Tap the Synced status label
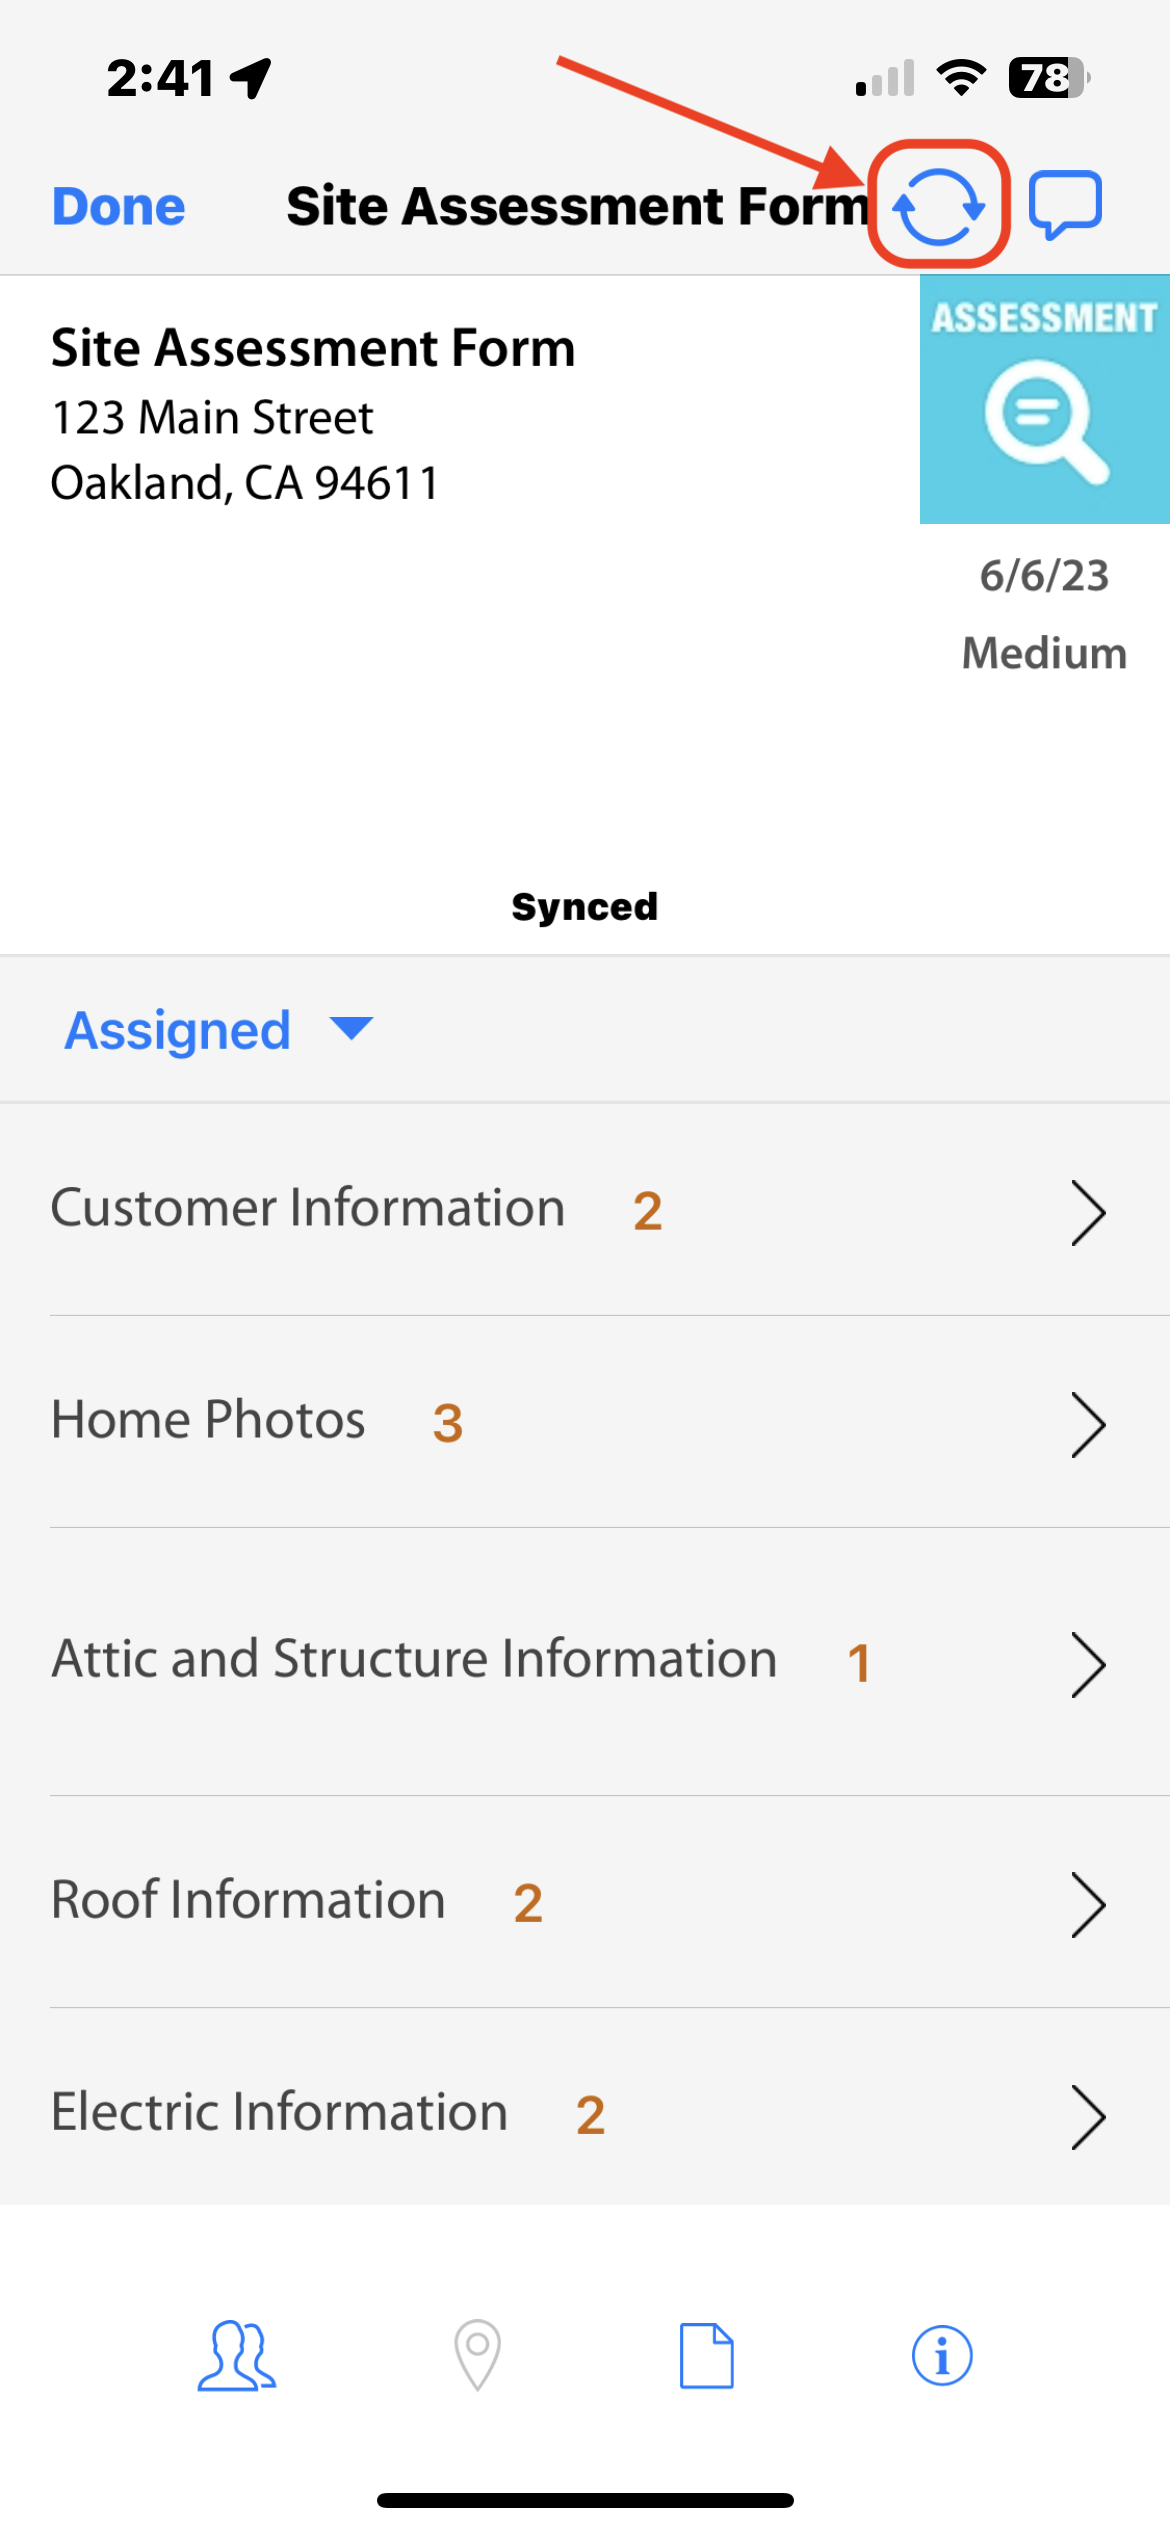The image size is (1170, 2532). [585, 906]
